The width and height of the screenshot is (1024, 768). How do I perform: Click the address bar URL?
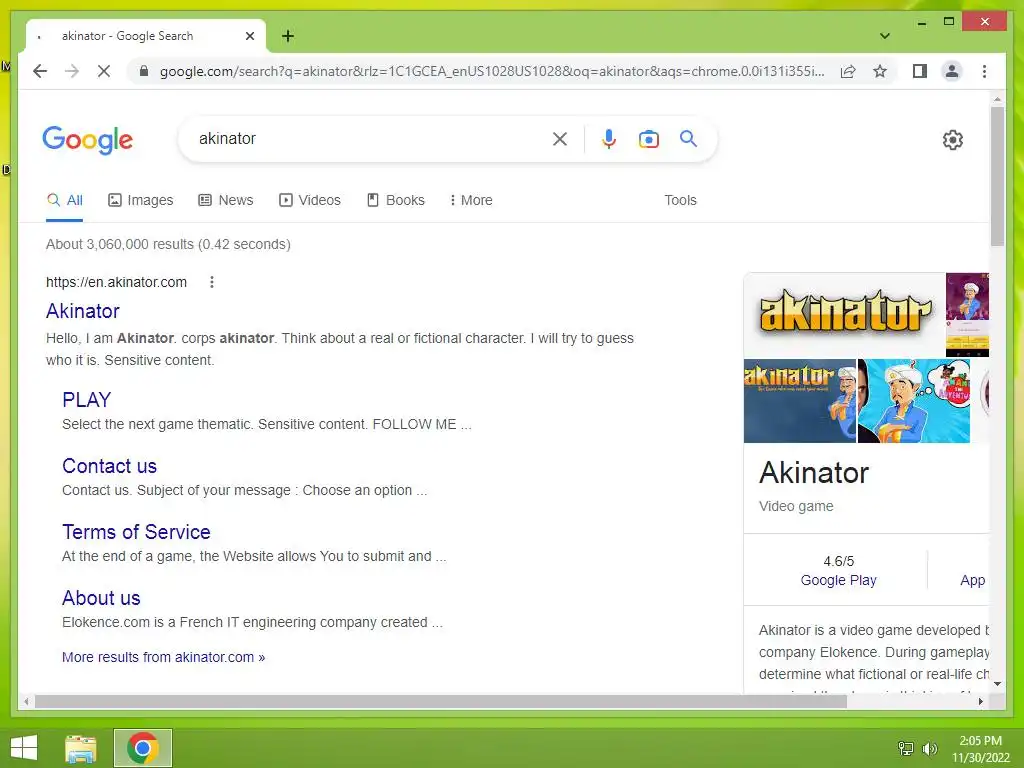(x=492, y=71)
